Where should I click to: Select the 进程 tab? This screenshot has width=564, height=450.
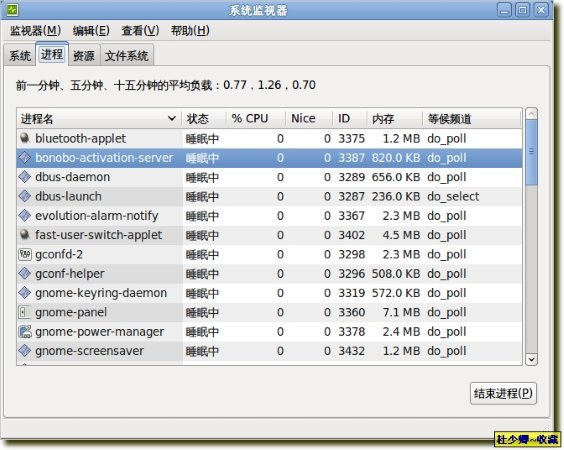(52, 54)
